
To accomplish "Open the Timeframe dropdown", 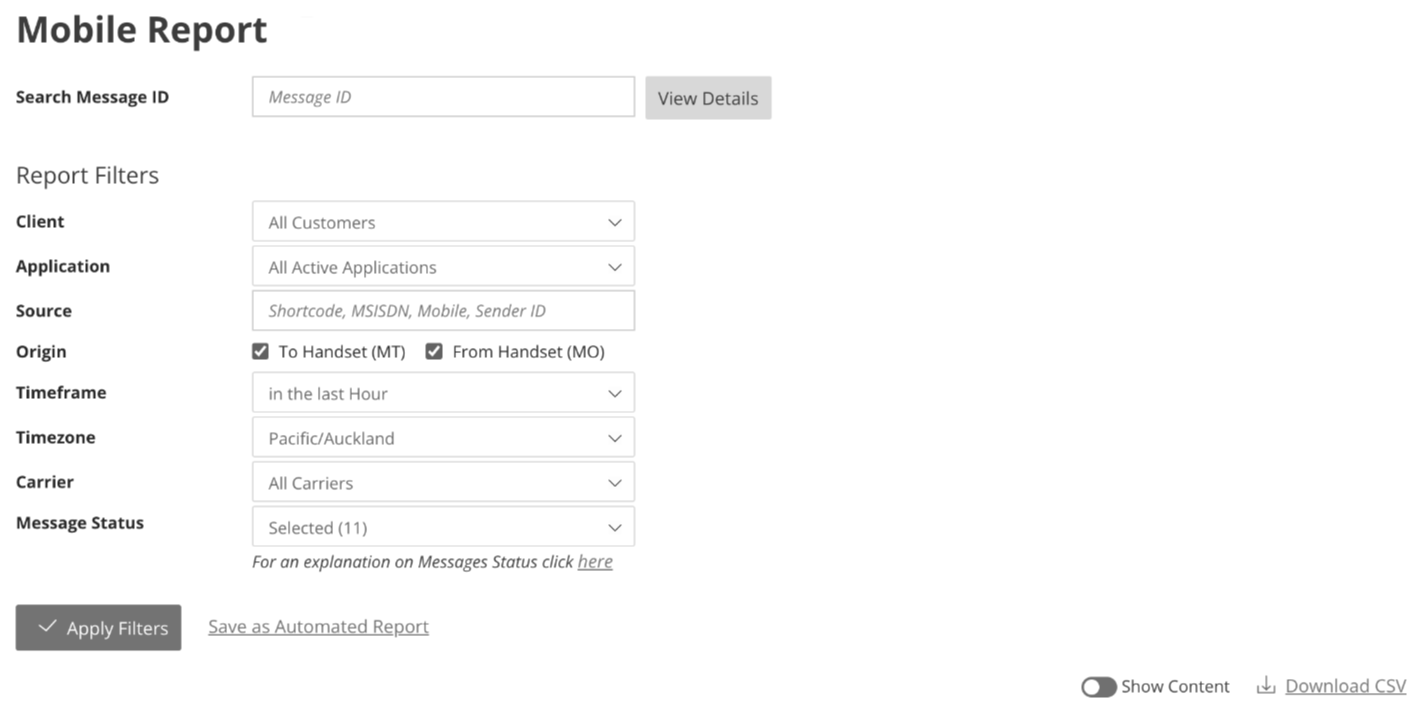I will 443,393.
